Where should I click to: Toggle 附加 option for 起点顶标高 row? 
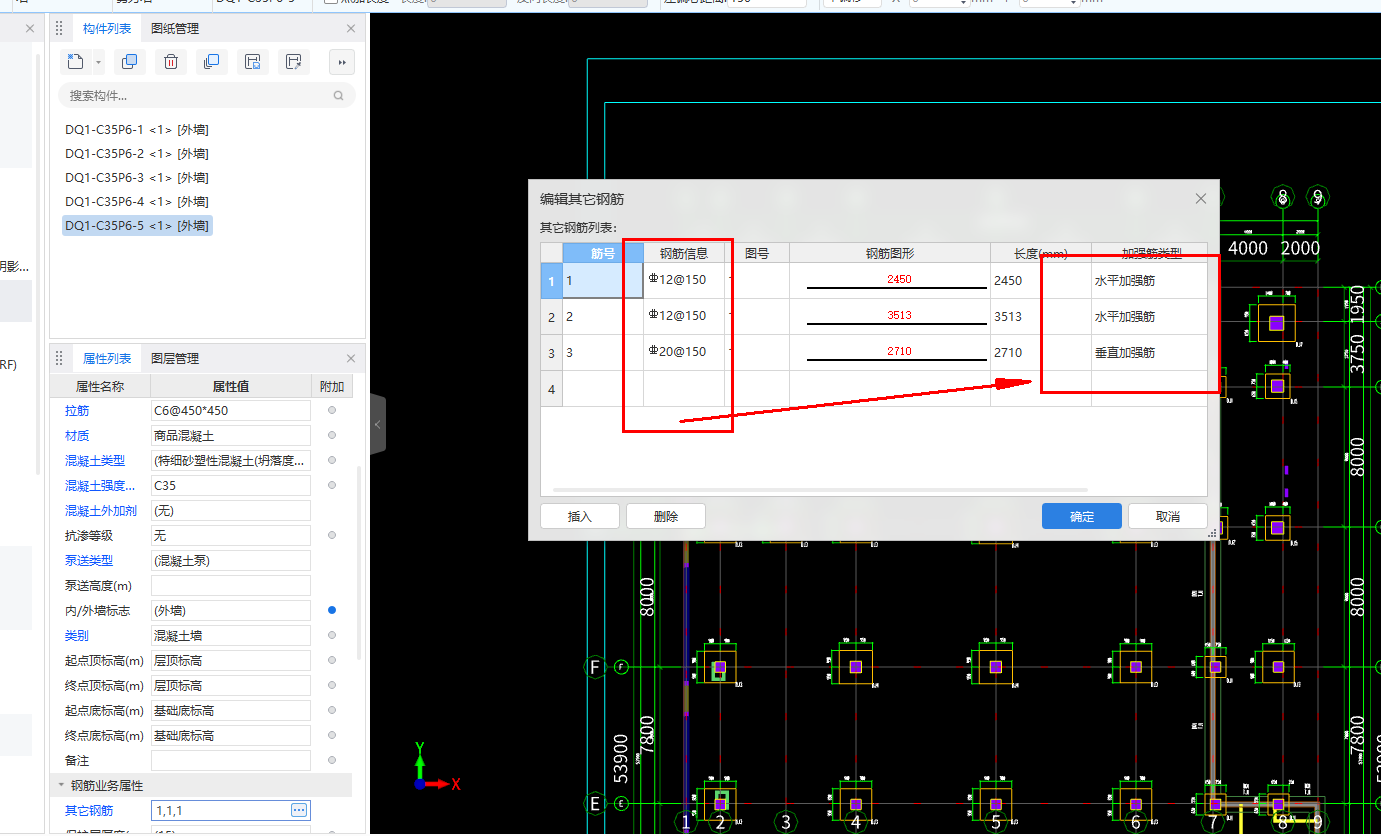tap(332, 660)
